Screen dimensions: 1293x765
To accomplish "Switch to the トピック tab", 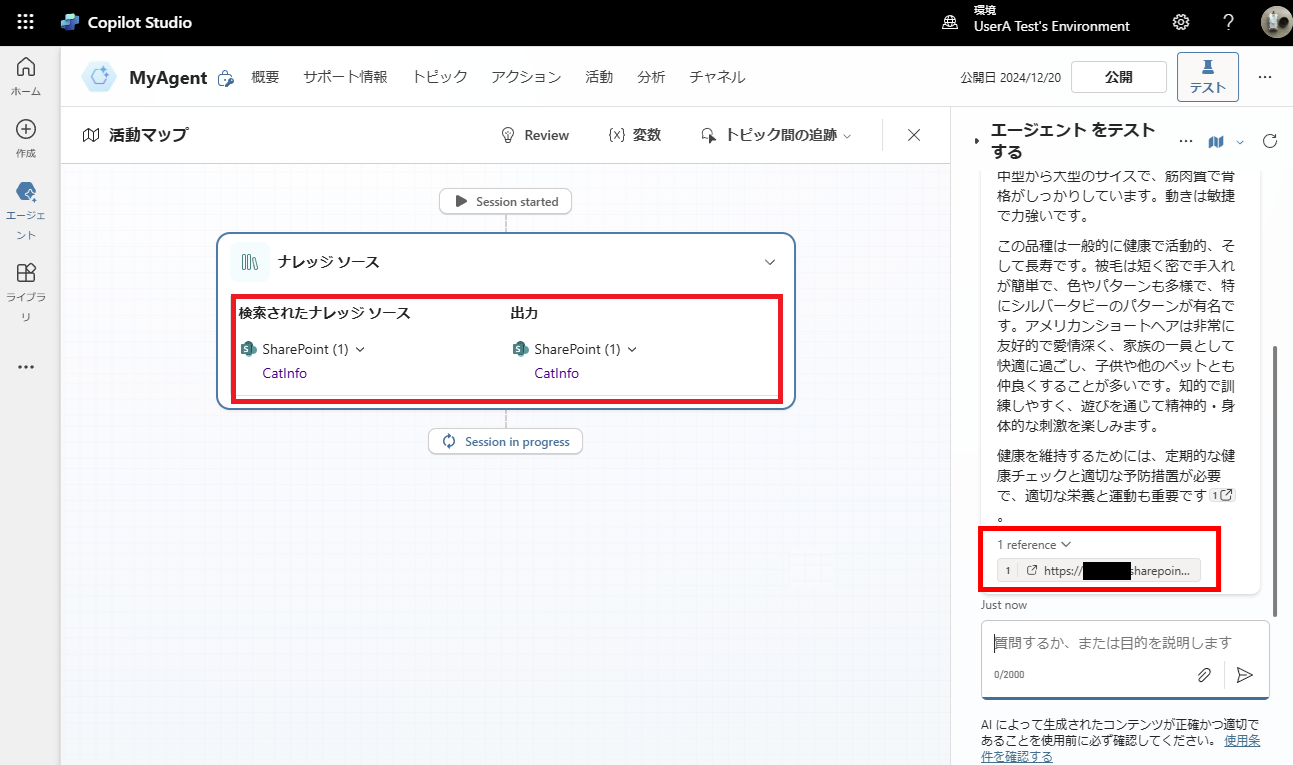I will click(x=439, y=76).
